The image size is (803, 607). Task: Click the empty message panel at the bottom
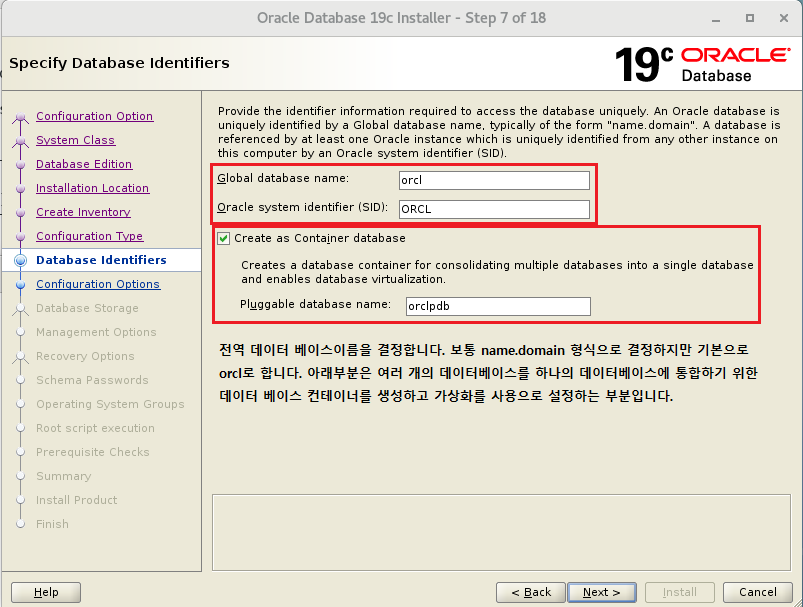tap(501, 532)
